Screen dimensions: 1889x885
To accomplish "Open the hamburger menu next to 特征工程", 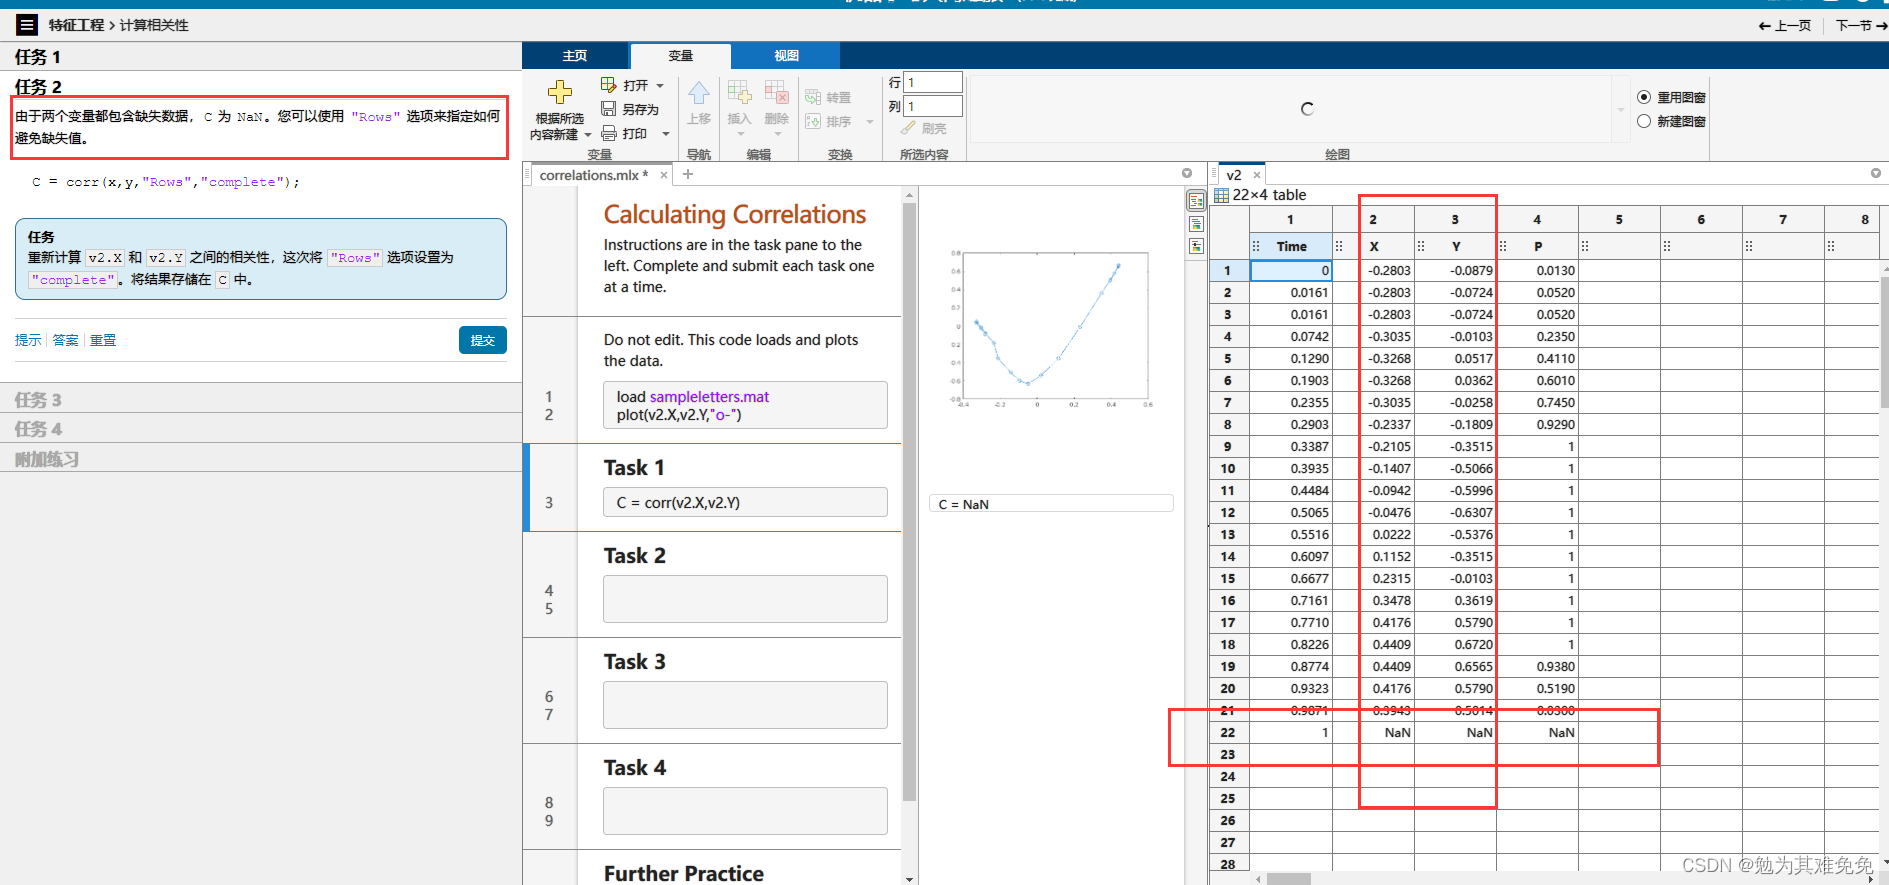I will [x=27, y=25].
